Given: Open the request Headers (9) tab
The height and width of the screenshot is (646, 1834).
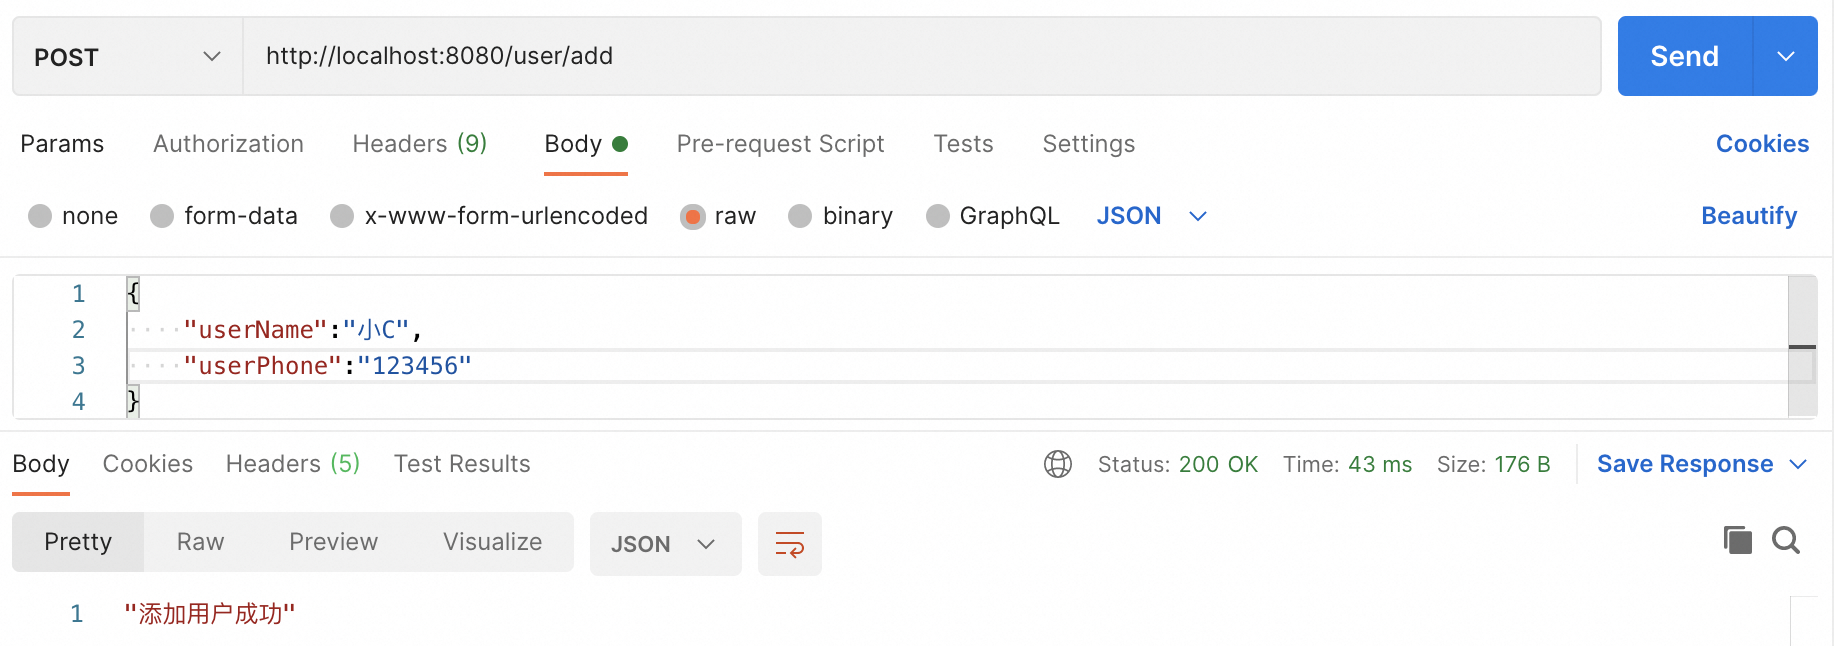Looking at the screenshot, I should click(420, 144).
